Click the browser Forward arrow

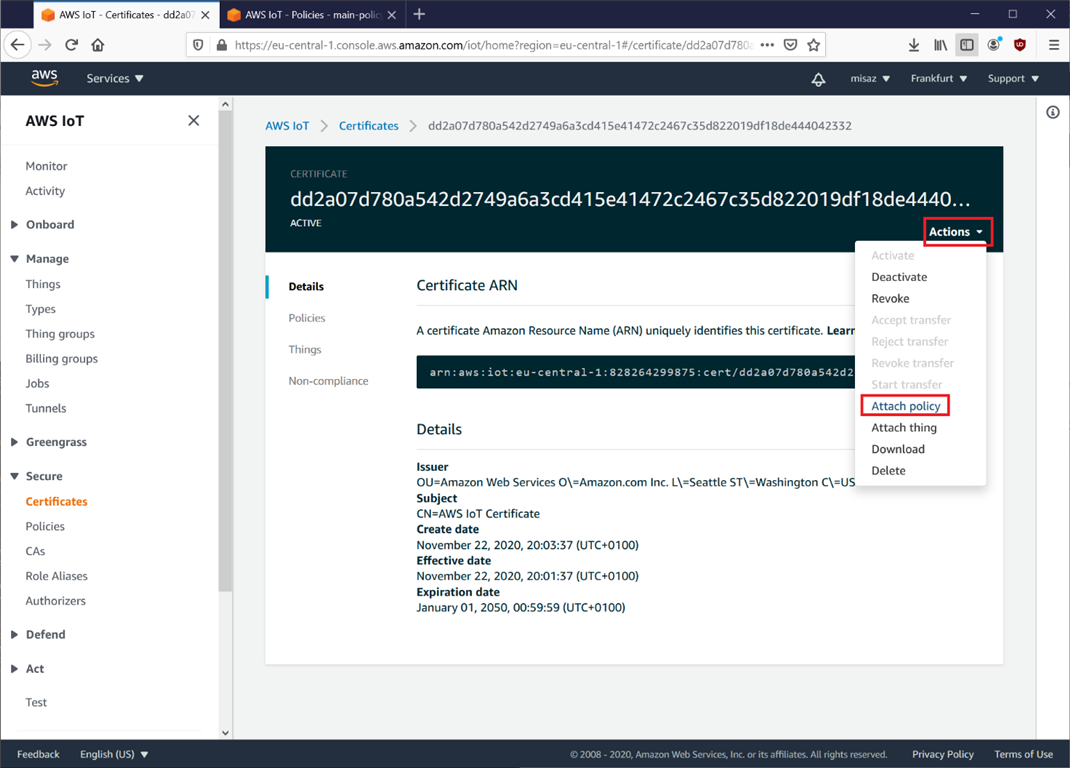[x=44, y=45]
